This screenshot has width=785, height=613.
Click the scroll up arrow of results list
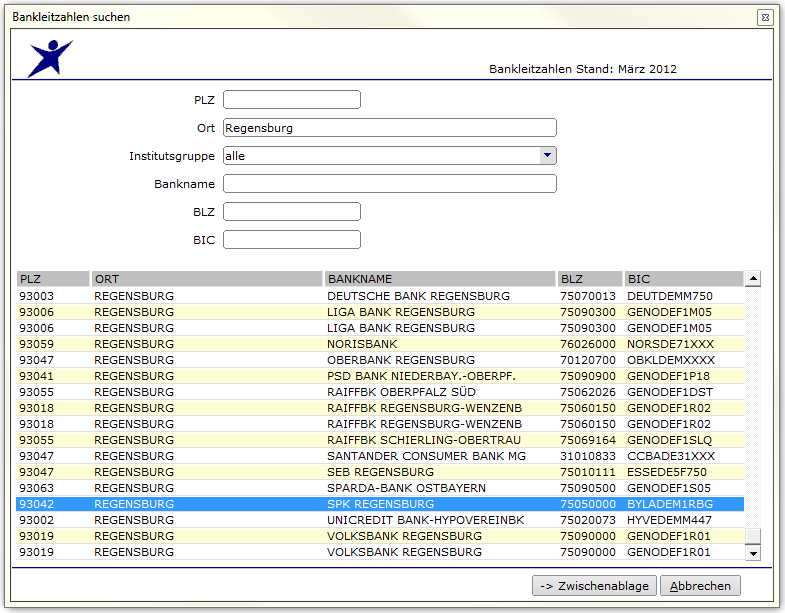[x=752, y=278]
